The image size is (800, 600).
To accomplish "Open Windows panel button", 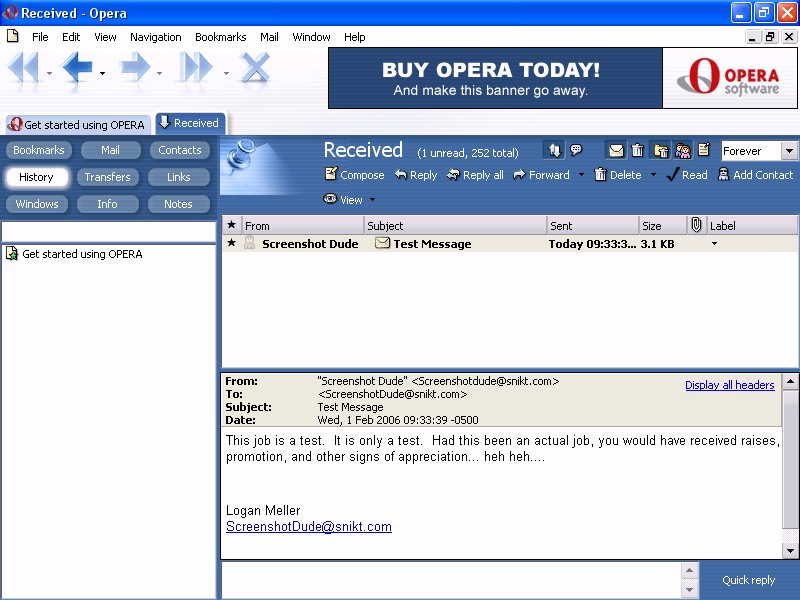I will click(x=37, y=204).
